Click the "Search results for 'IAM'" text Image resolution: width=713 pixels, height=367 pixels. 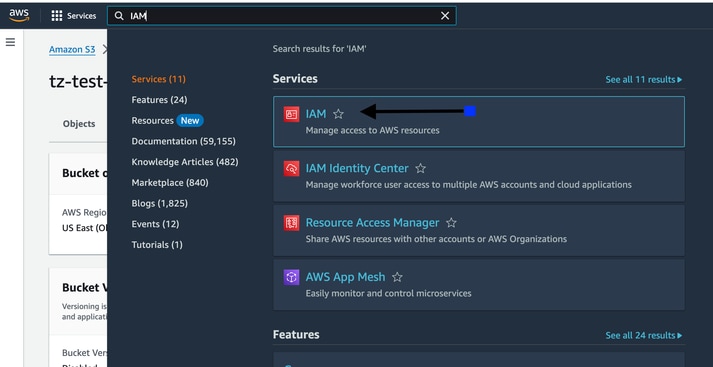pos(320,49)
